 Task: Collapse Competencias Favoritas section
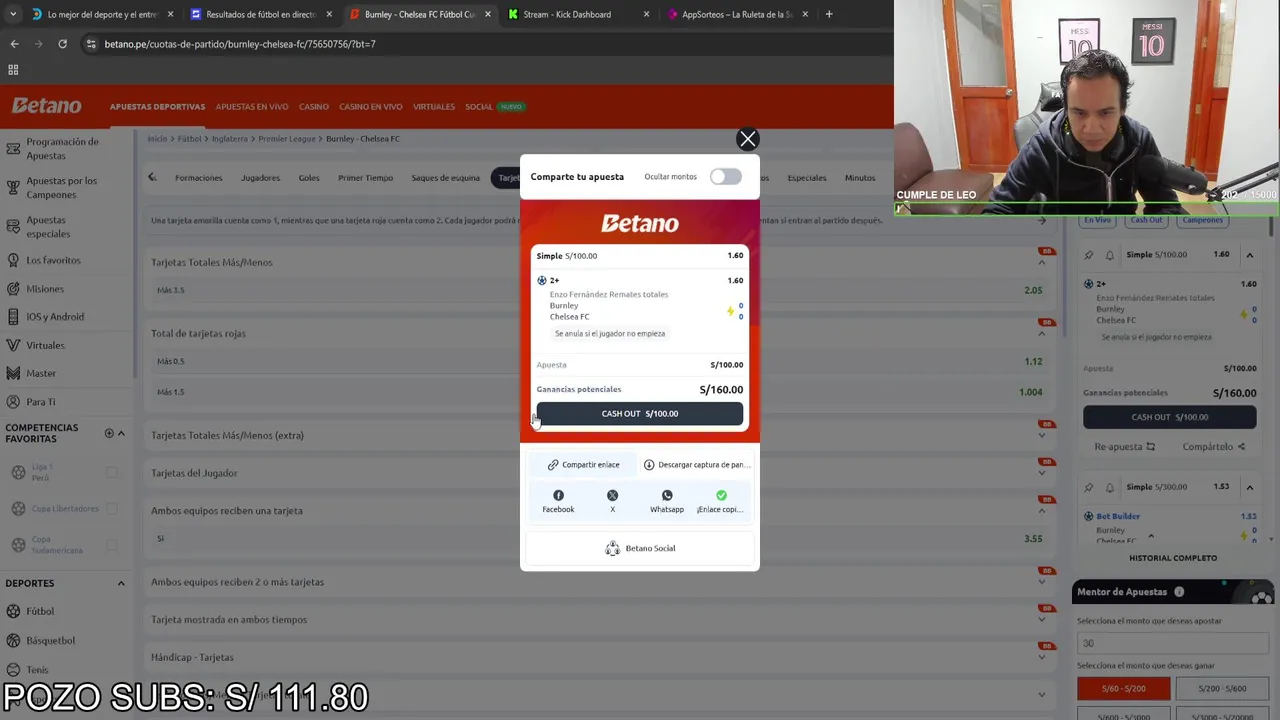click(121, 433)
